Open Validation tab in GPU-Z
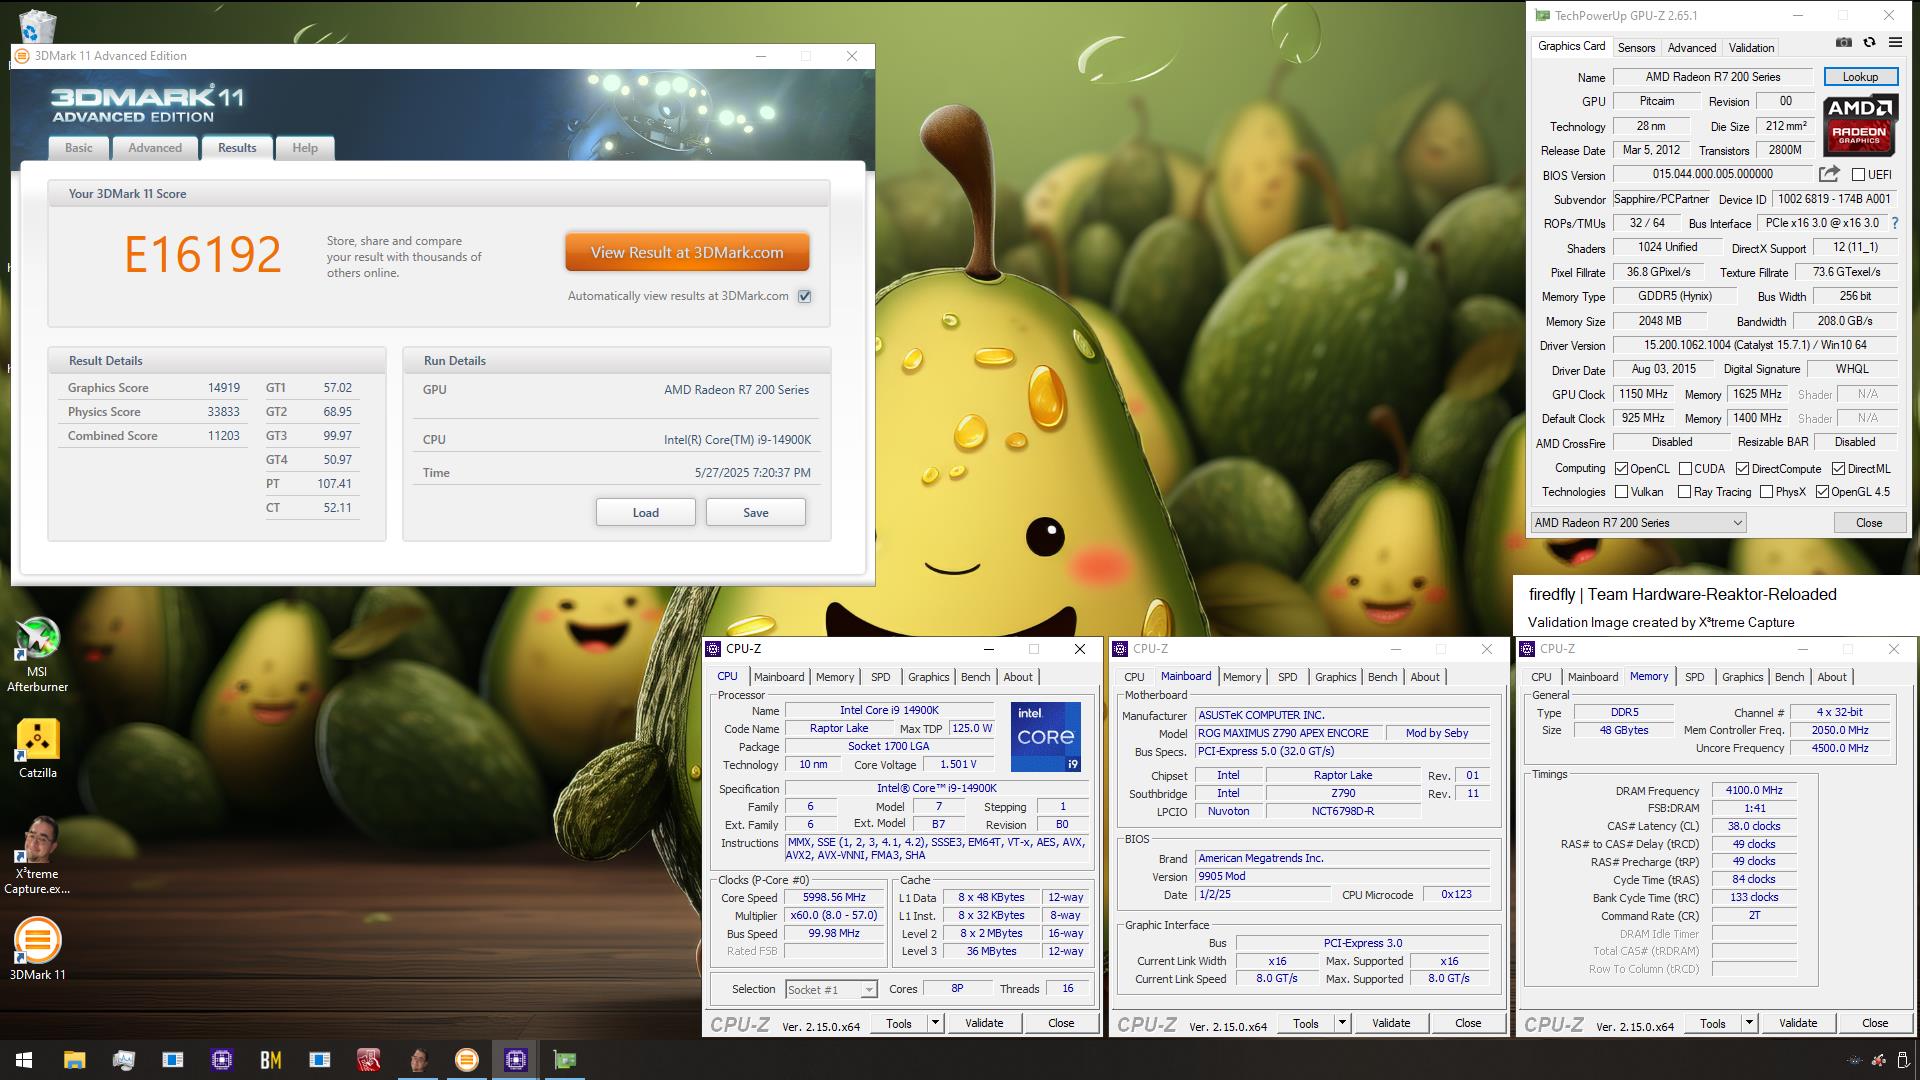The width and height of the screenshot is (1920, 1080). 1751,47
